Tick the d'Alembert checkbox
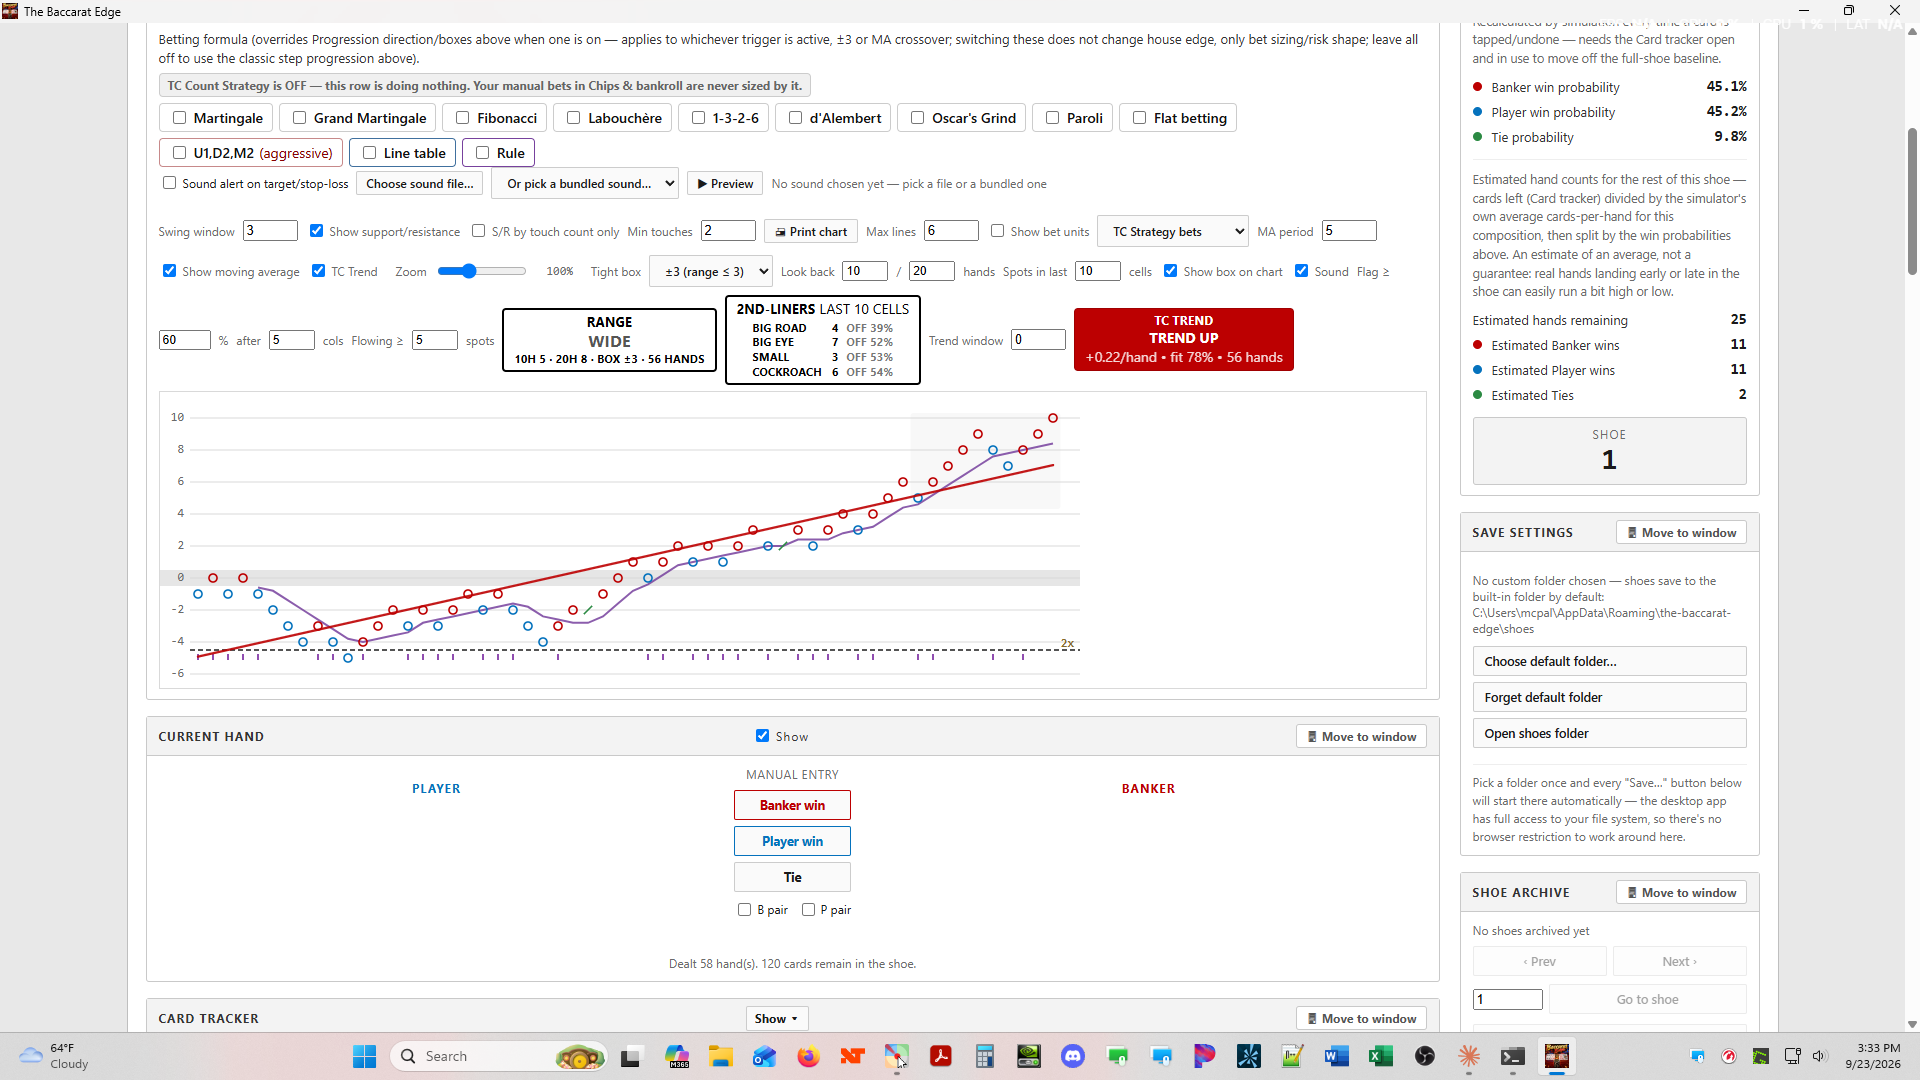This screenshot has height=1080, width=1920. click(795, 118)
